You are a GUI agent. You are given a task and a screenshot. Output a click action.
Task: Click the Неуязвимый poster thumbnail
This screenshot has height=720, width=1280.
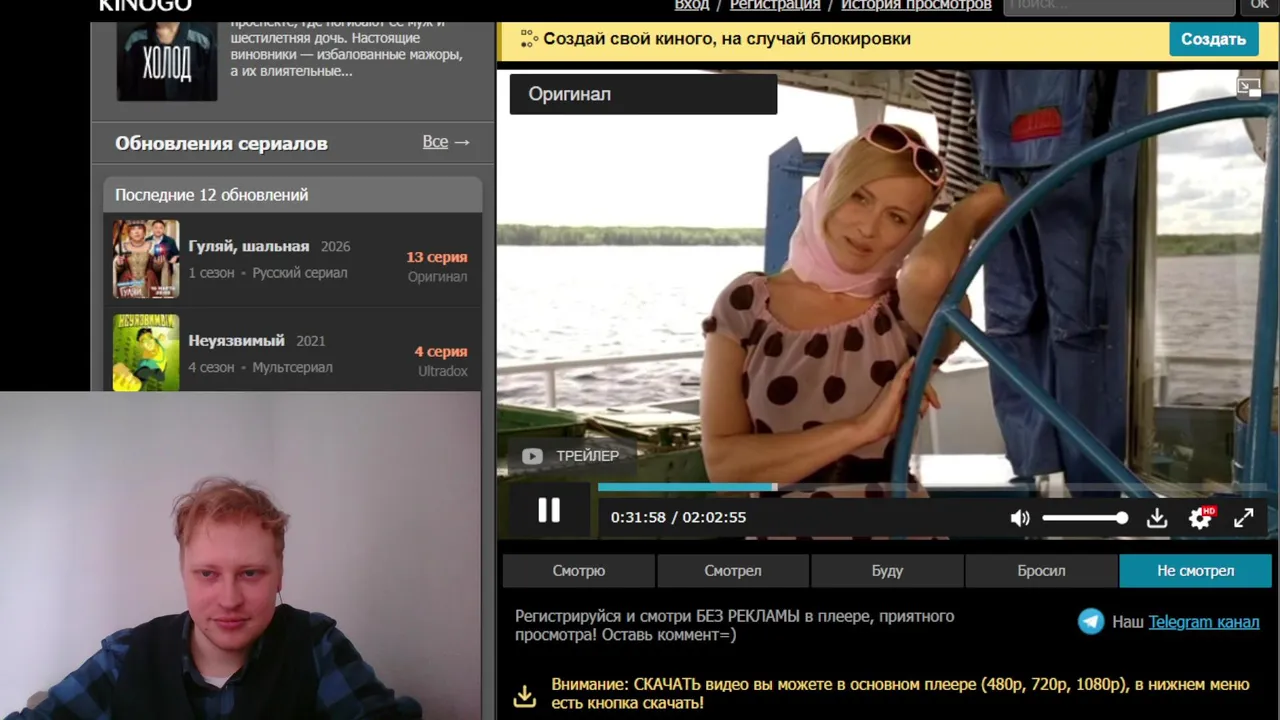[x=146, y=352]
